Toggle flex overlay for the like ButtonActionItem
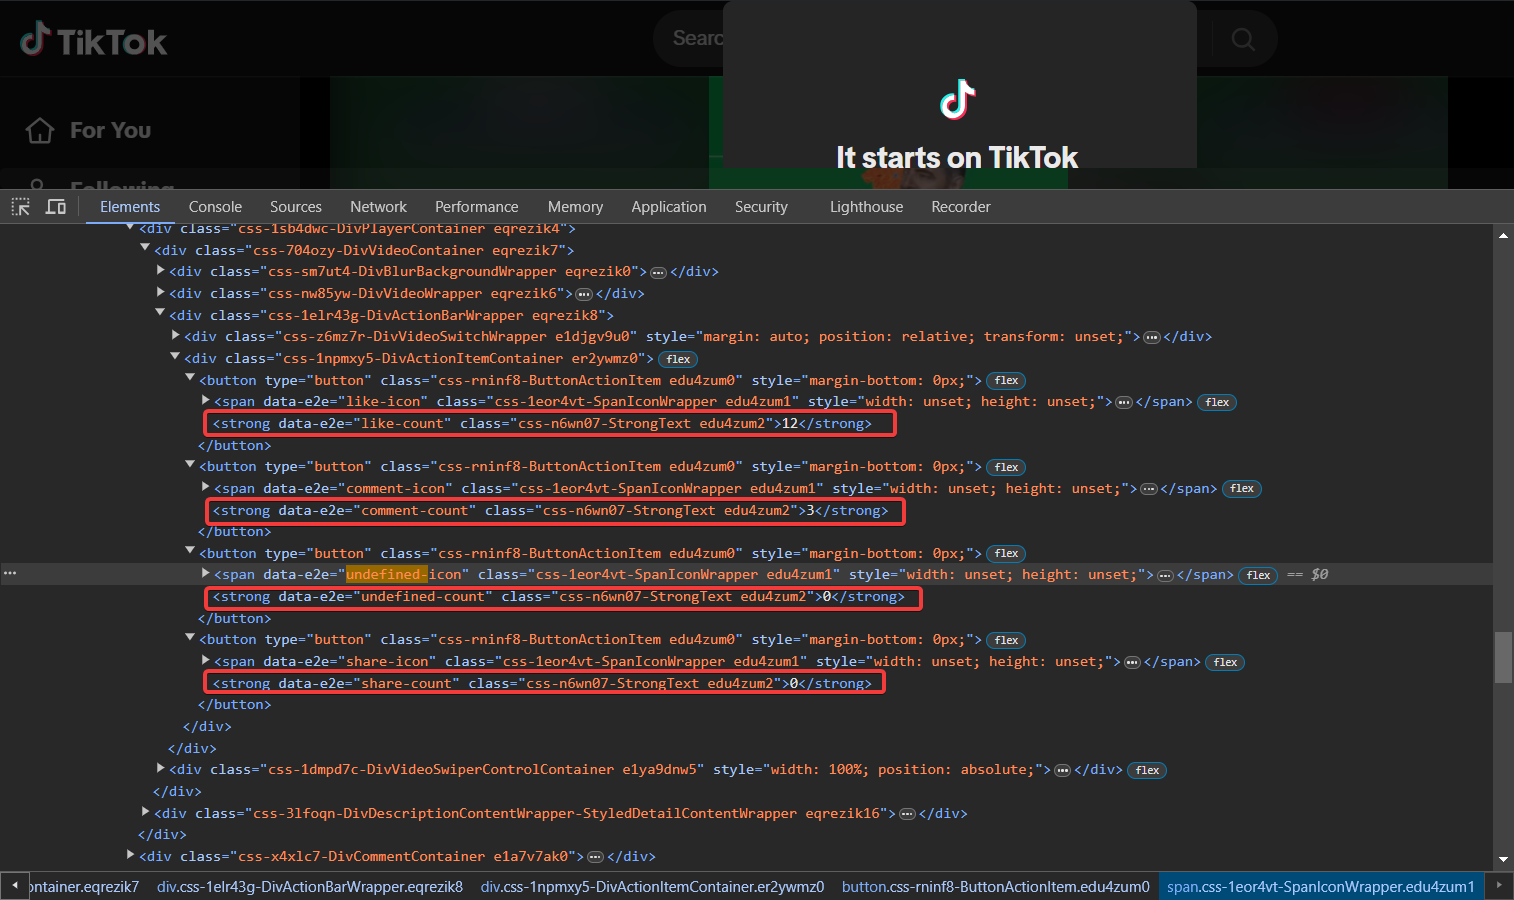 tap(1006, 380)
